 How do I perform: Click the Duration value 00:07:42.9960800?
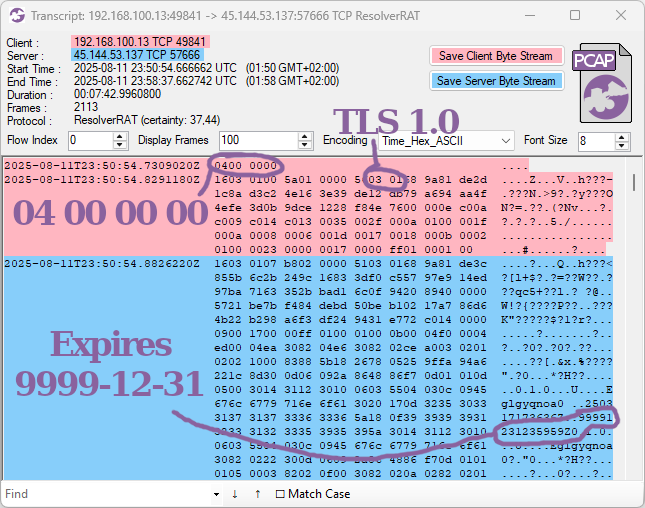click(x=117, y=94)
